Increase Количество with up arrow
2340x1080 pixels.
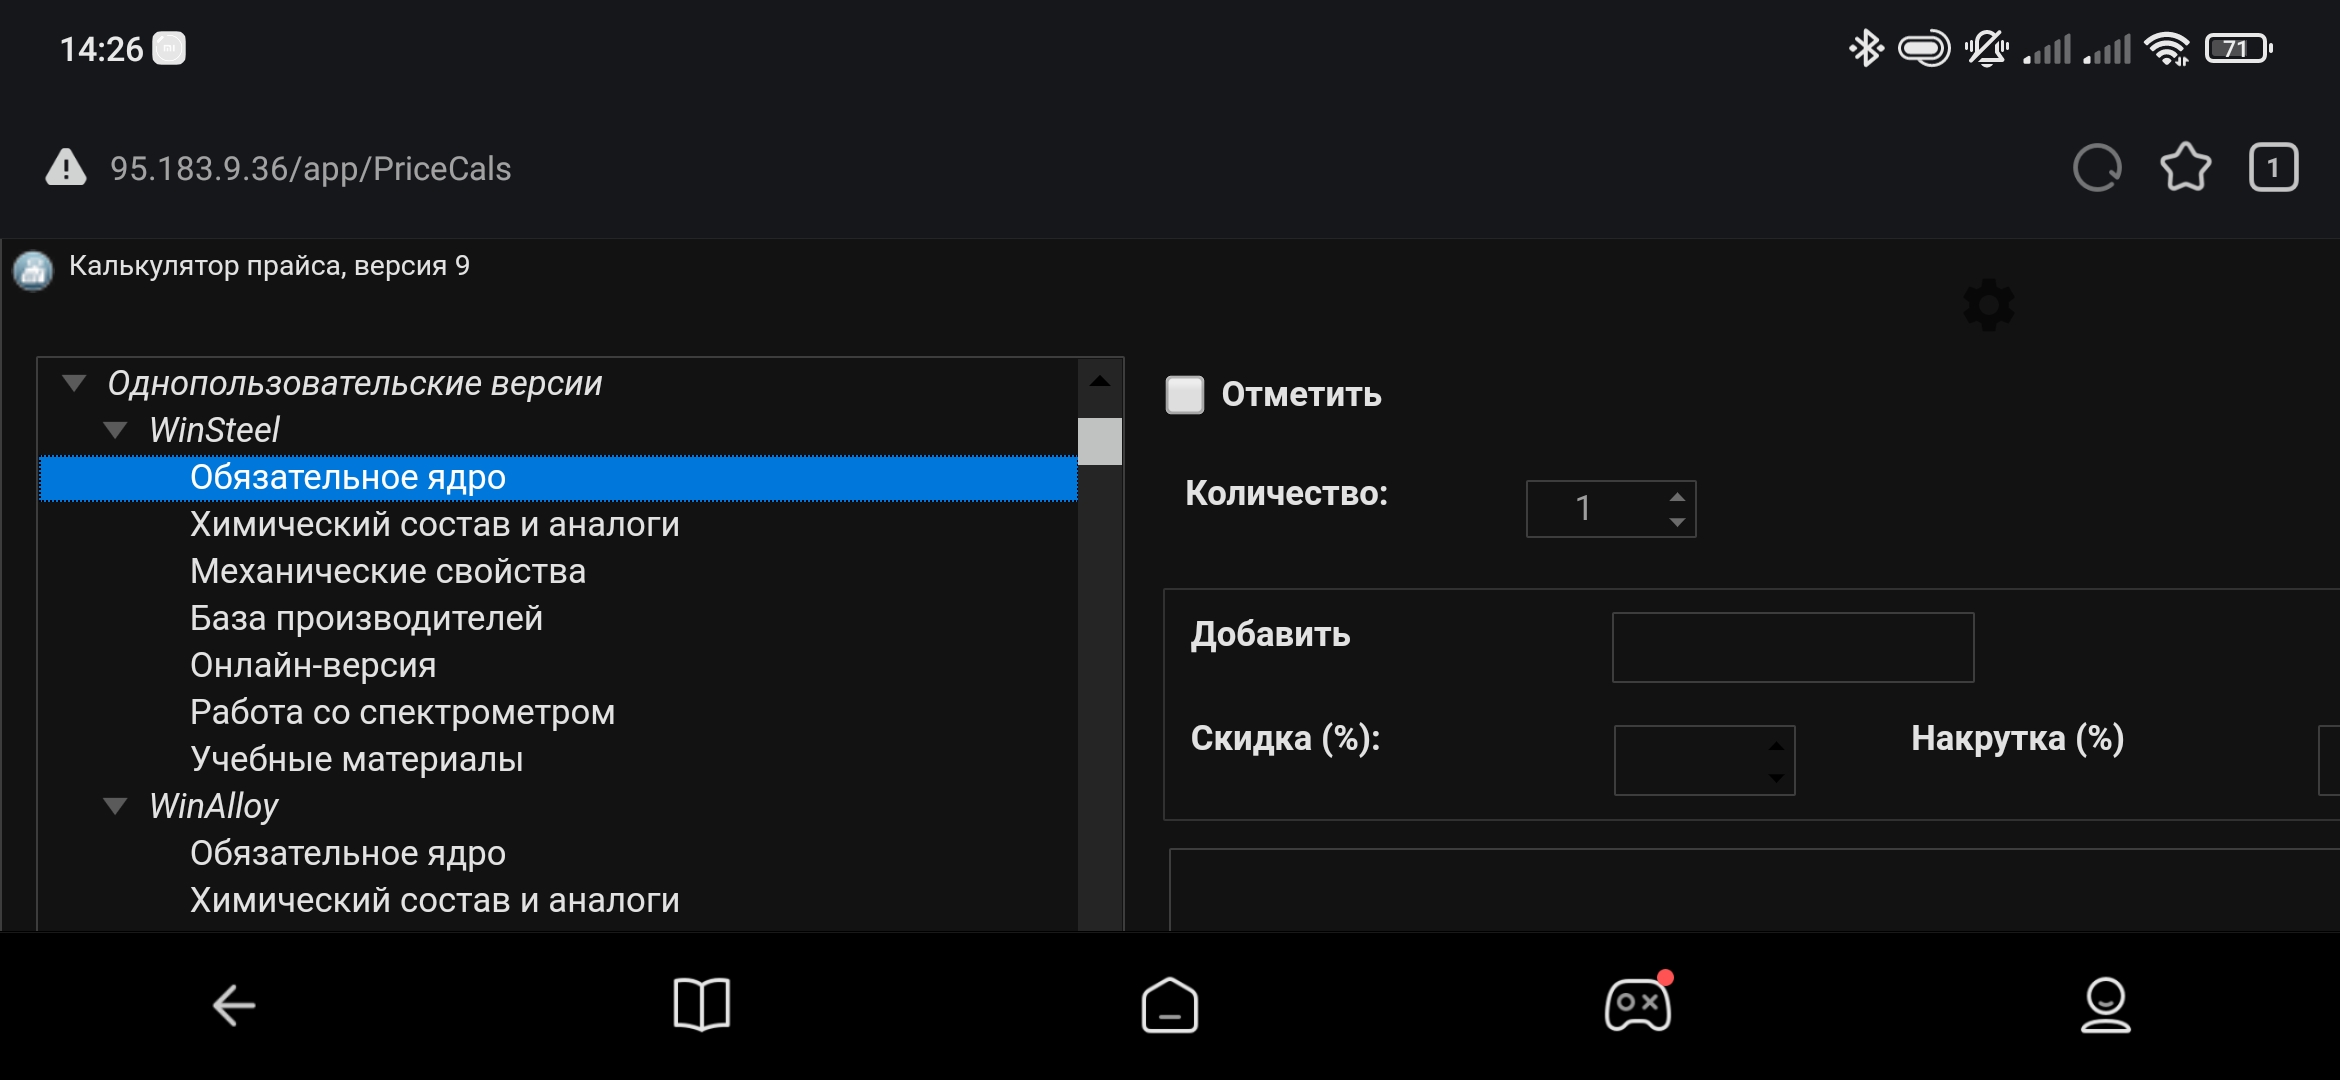[x=1677, y=497]
